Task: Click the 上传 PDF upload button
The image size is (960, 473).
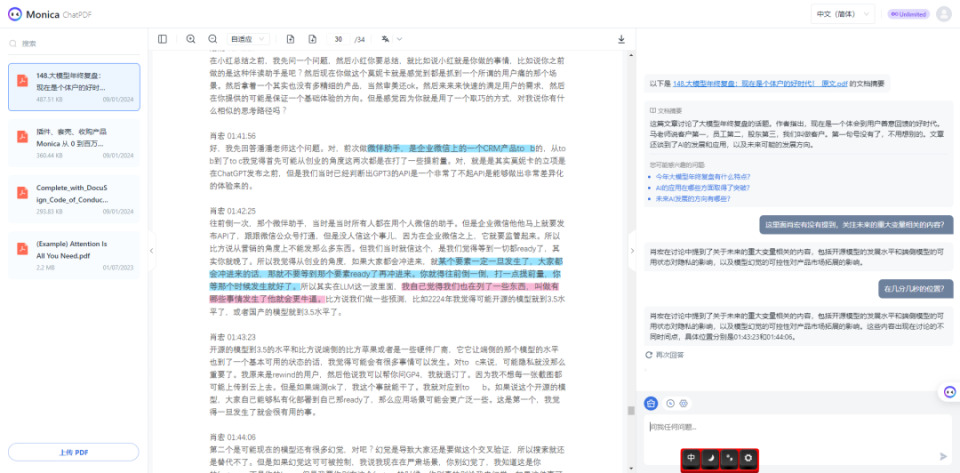Action: pyautogui.click(x=73, y=452)
